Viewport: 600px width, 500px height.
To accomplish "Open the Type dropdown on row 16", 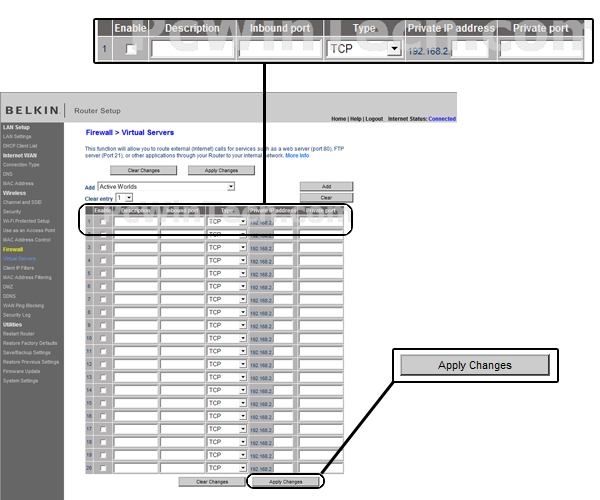I will click(x=227, y=416).
